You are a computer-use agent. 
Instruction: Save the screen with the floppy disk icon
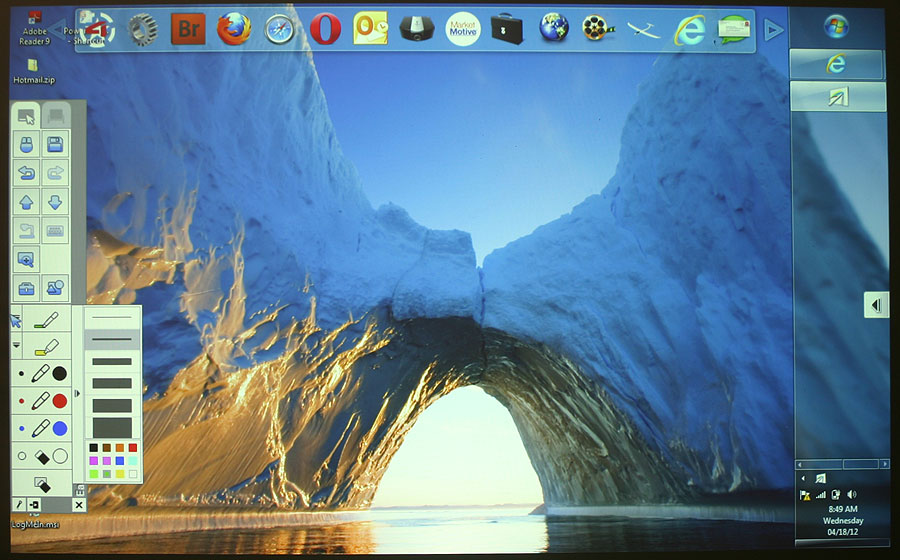[x=55, y=145]
